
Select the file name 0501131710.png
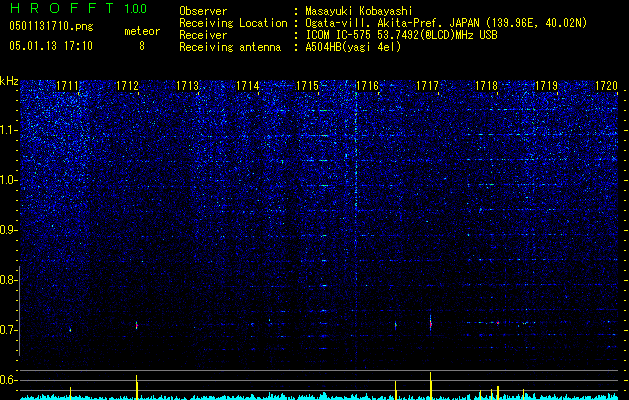[x=51, y=27]
